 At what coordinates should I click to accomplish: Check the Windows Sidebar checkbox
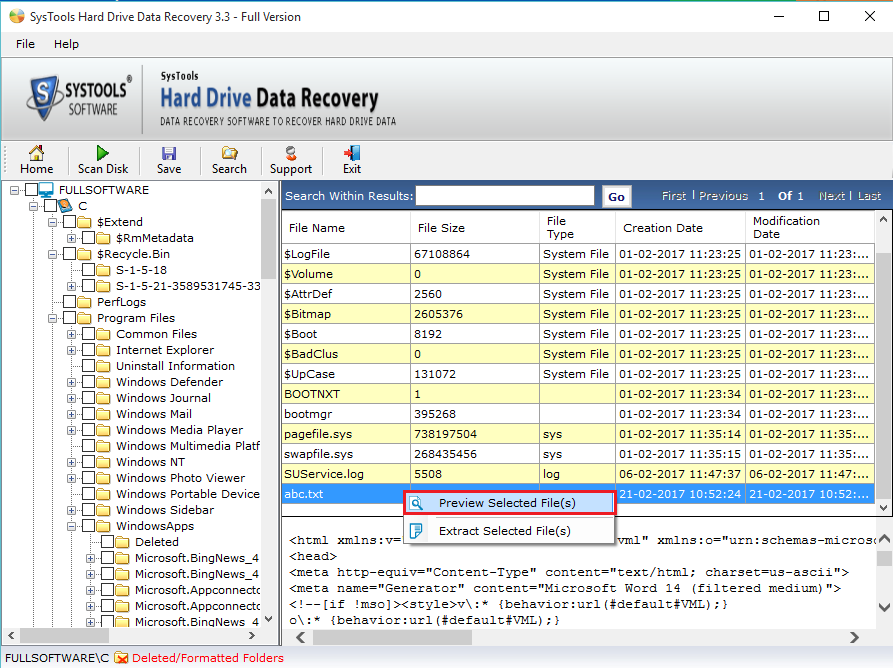coord(89,510)
